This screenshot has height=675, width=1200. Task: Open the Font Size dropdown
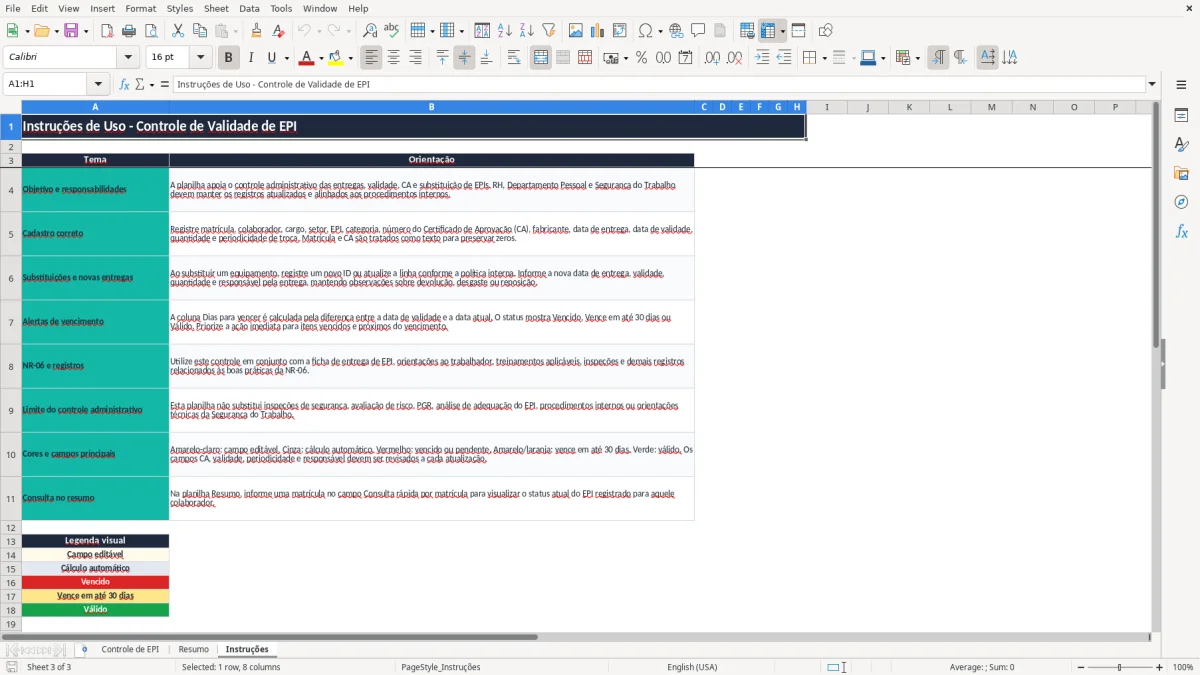[x=200, y=58]
